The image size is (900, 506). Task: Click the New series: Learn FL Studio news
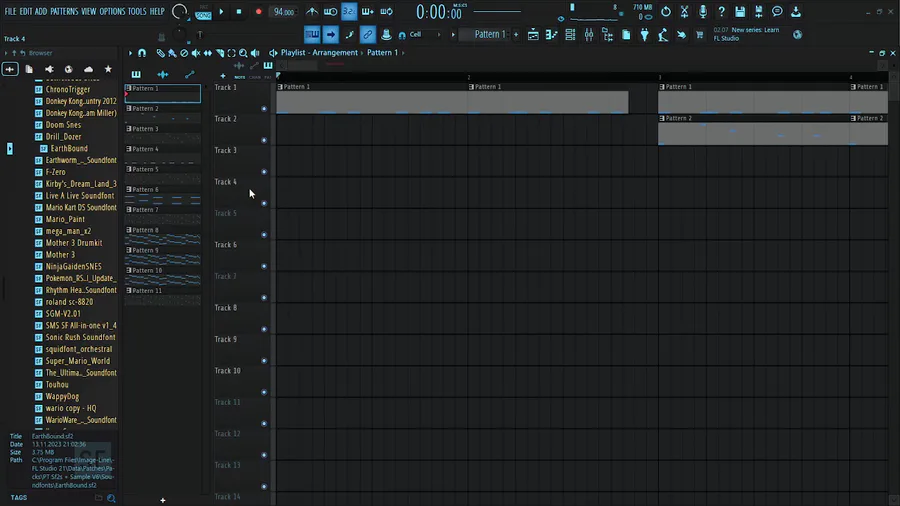coord(746,34)
